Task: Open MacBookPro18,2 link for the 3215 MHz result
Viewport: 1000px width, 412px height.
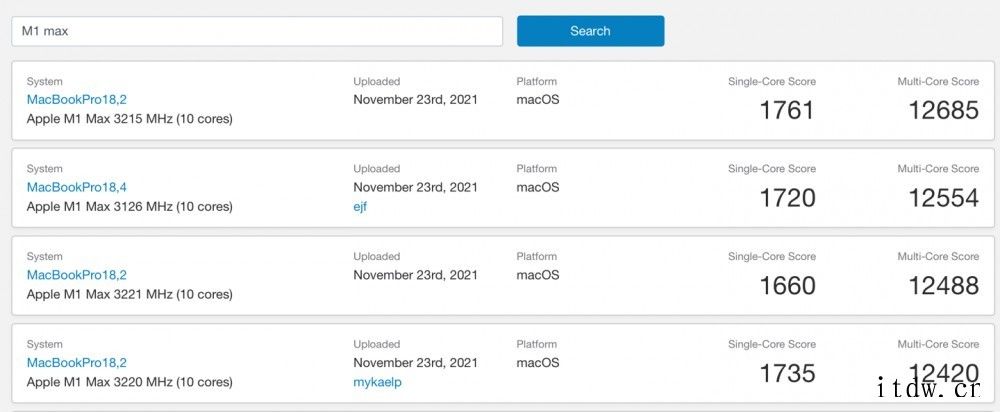Action: tap(77, 99)
